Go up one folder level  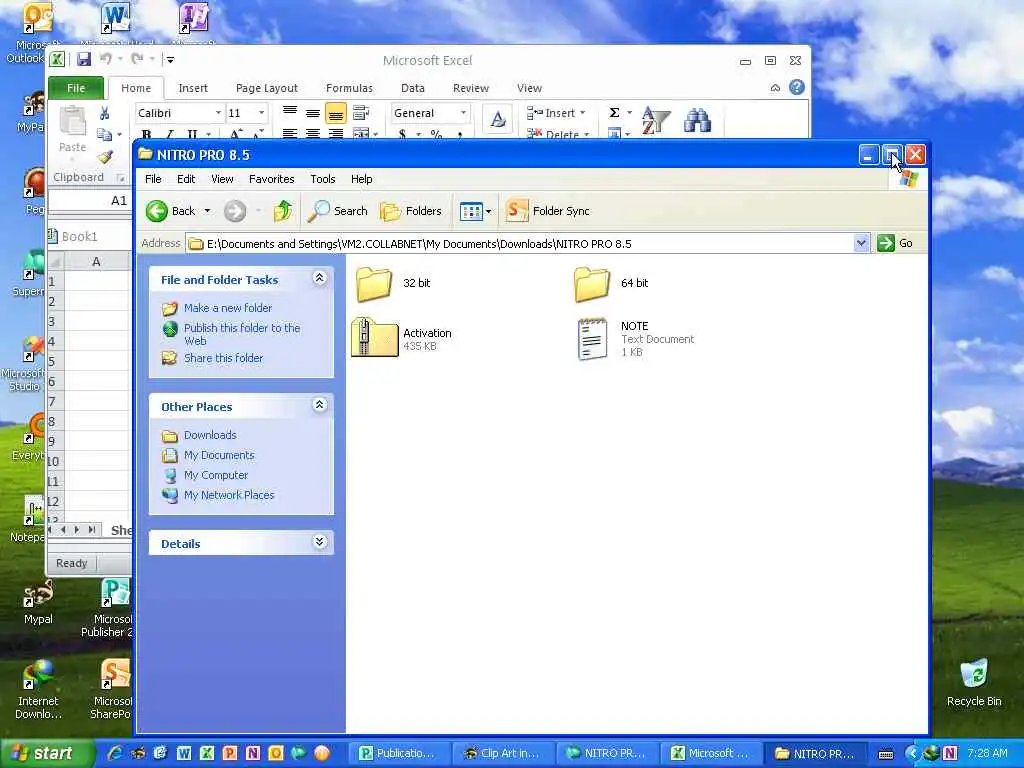tap(283, 211)
